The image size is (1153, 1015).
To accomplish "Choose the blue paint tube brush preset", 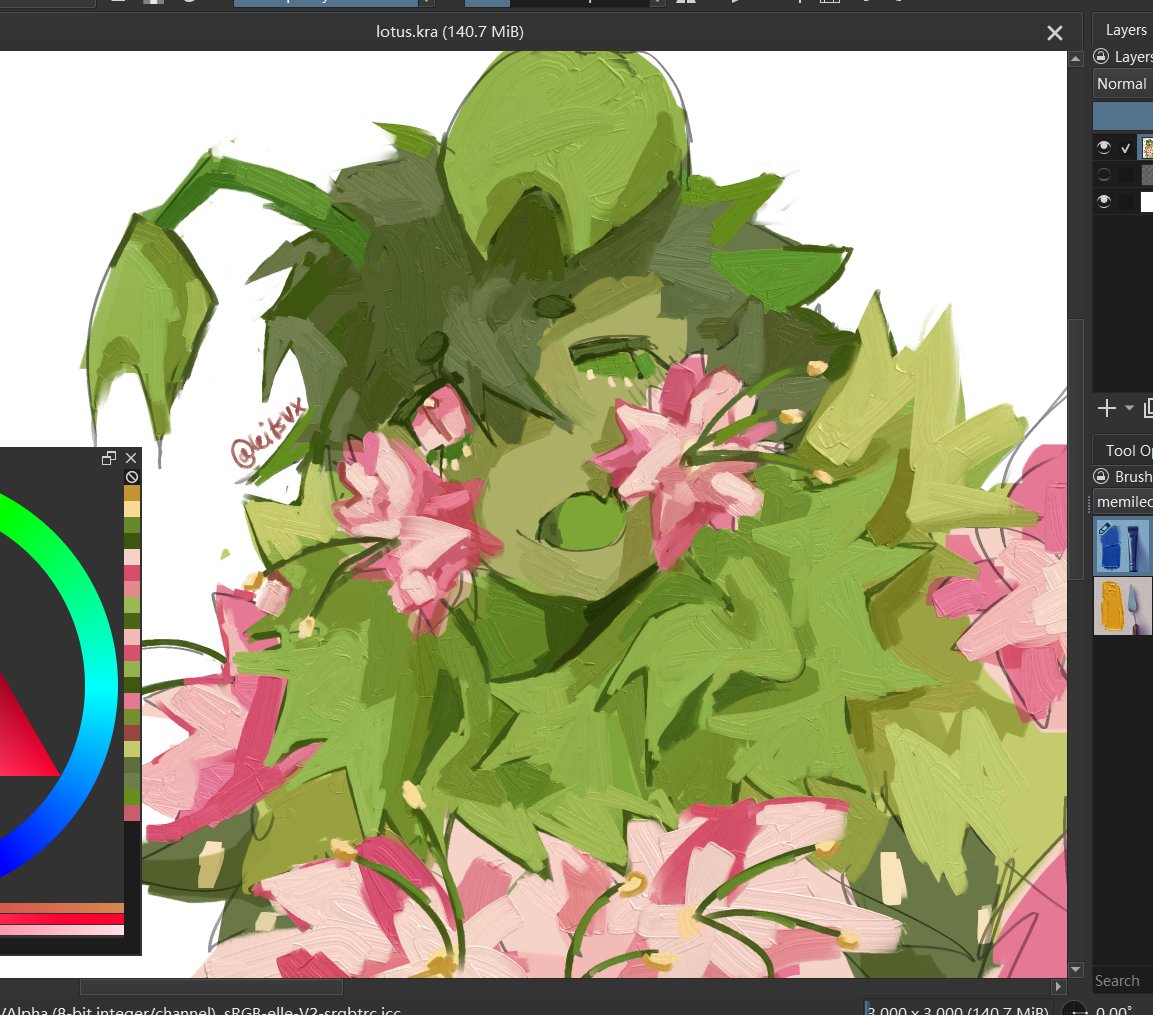I will (x=1122, y=546).
